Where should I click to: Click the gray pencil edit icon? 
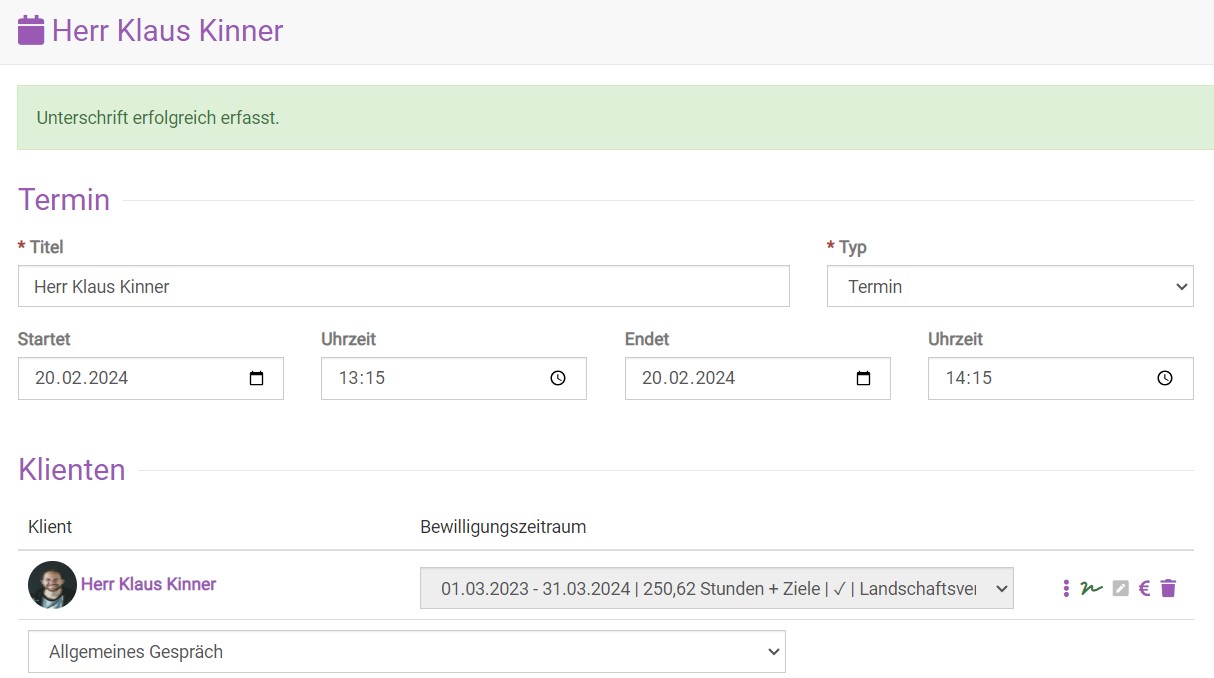[1120, 588]
